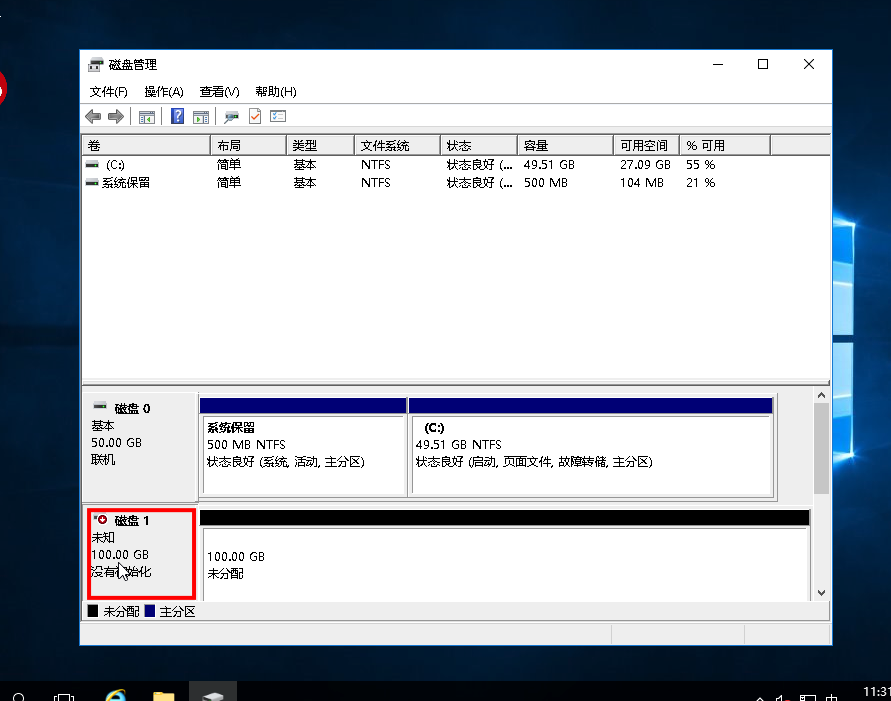Image resolution: width=891 pixels, height=701 pixels.
Task: Select the (C:) volume row in the list
Action: pos(115,164)
